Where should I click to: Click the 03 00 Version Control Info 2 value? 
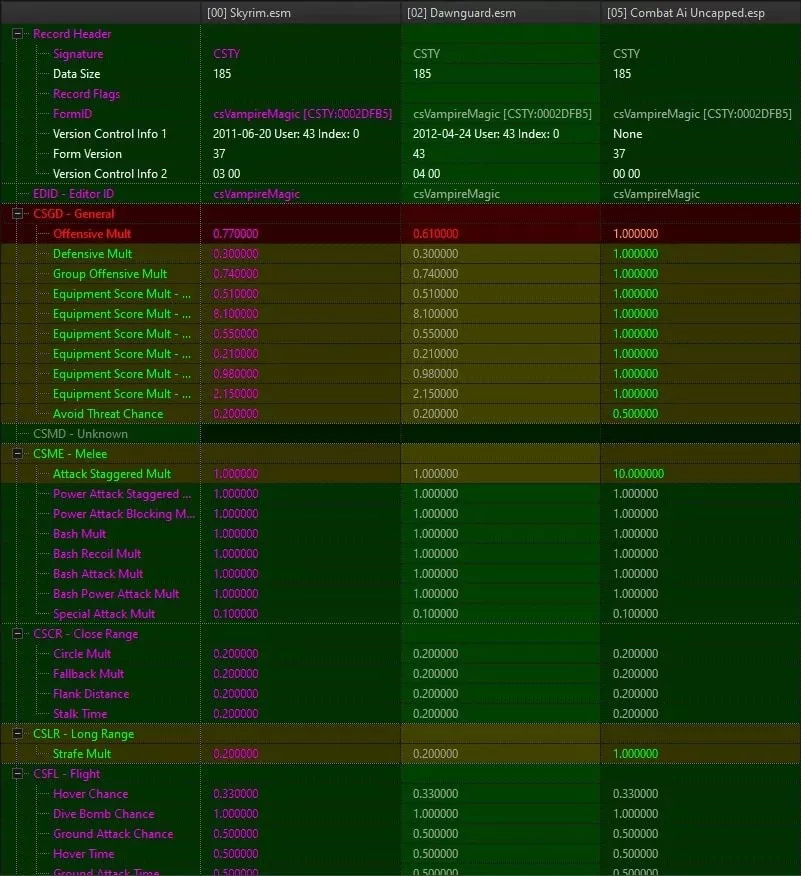(x=226, y=174)
